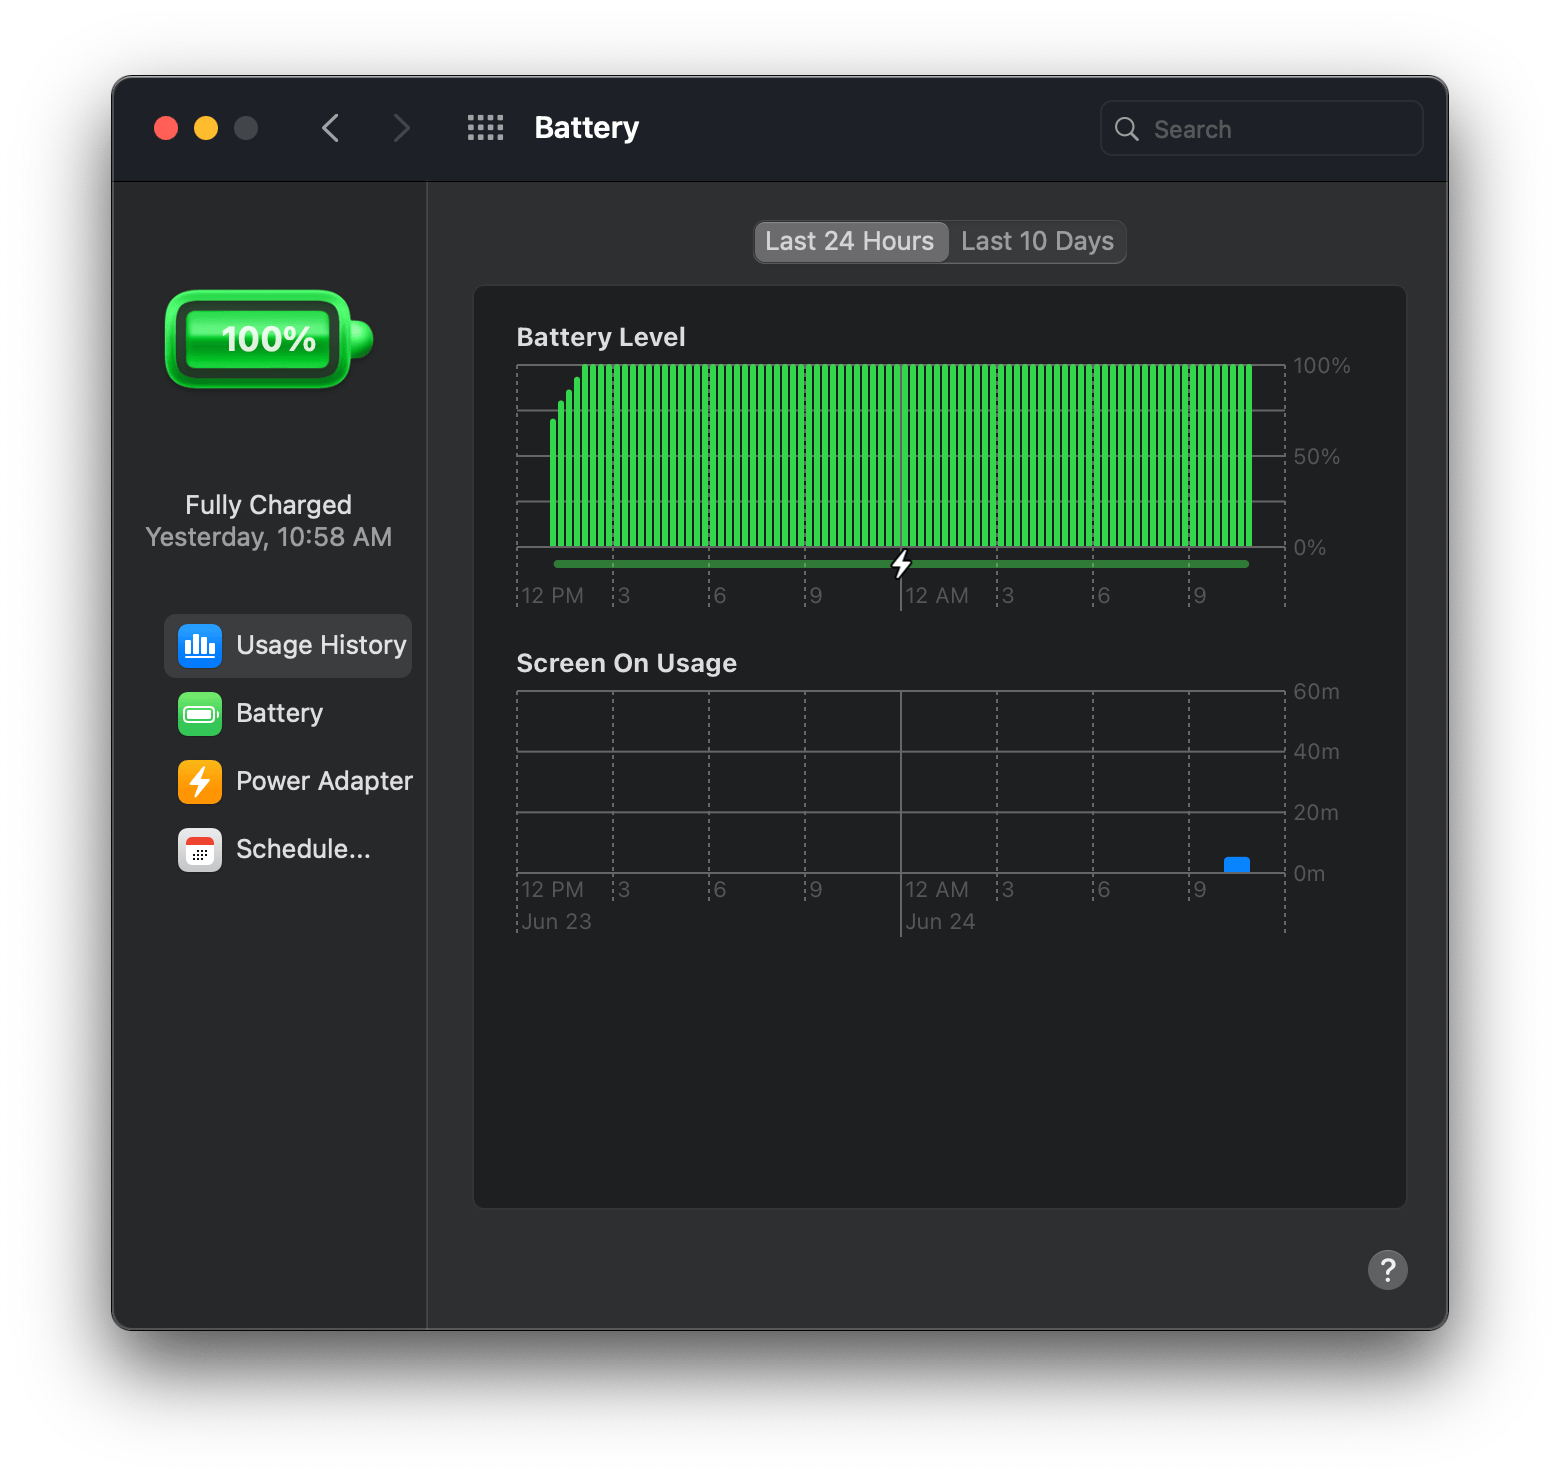Switch to Last 10 Days view

1037,242
